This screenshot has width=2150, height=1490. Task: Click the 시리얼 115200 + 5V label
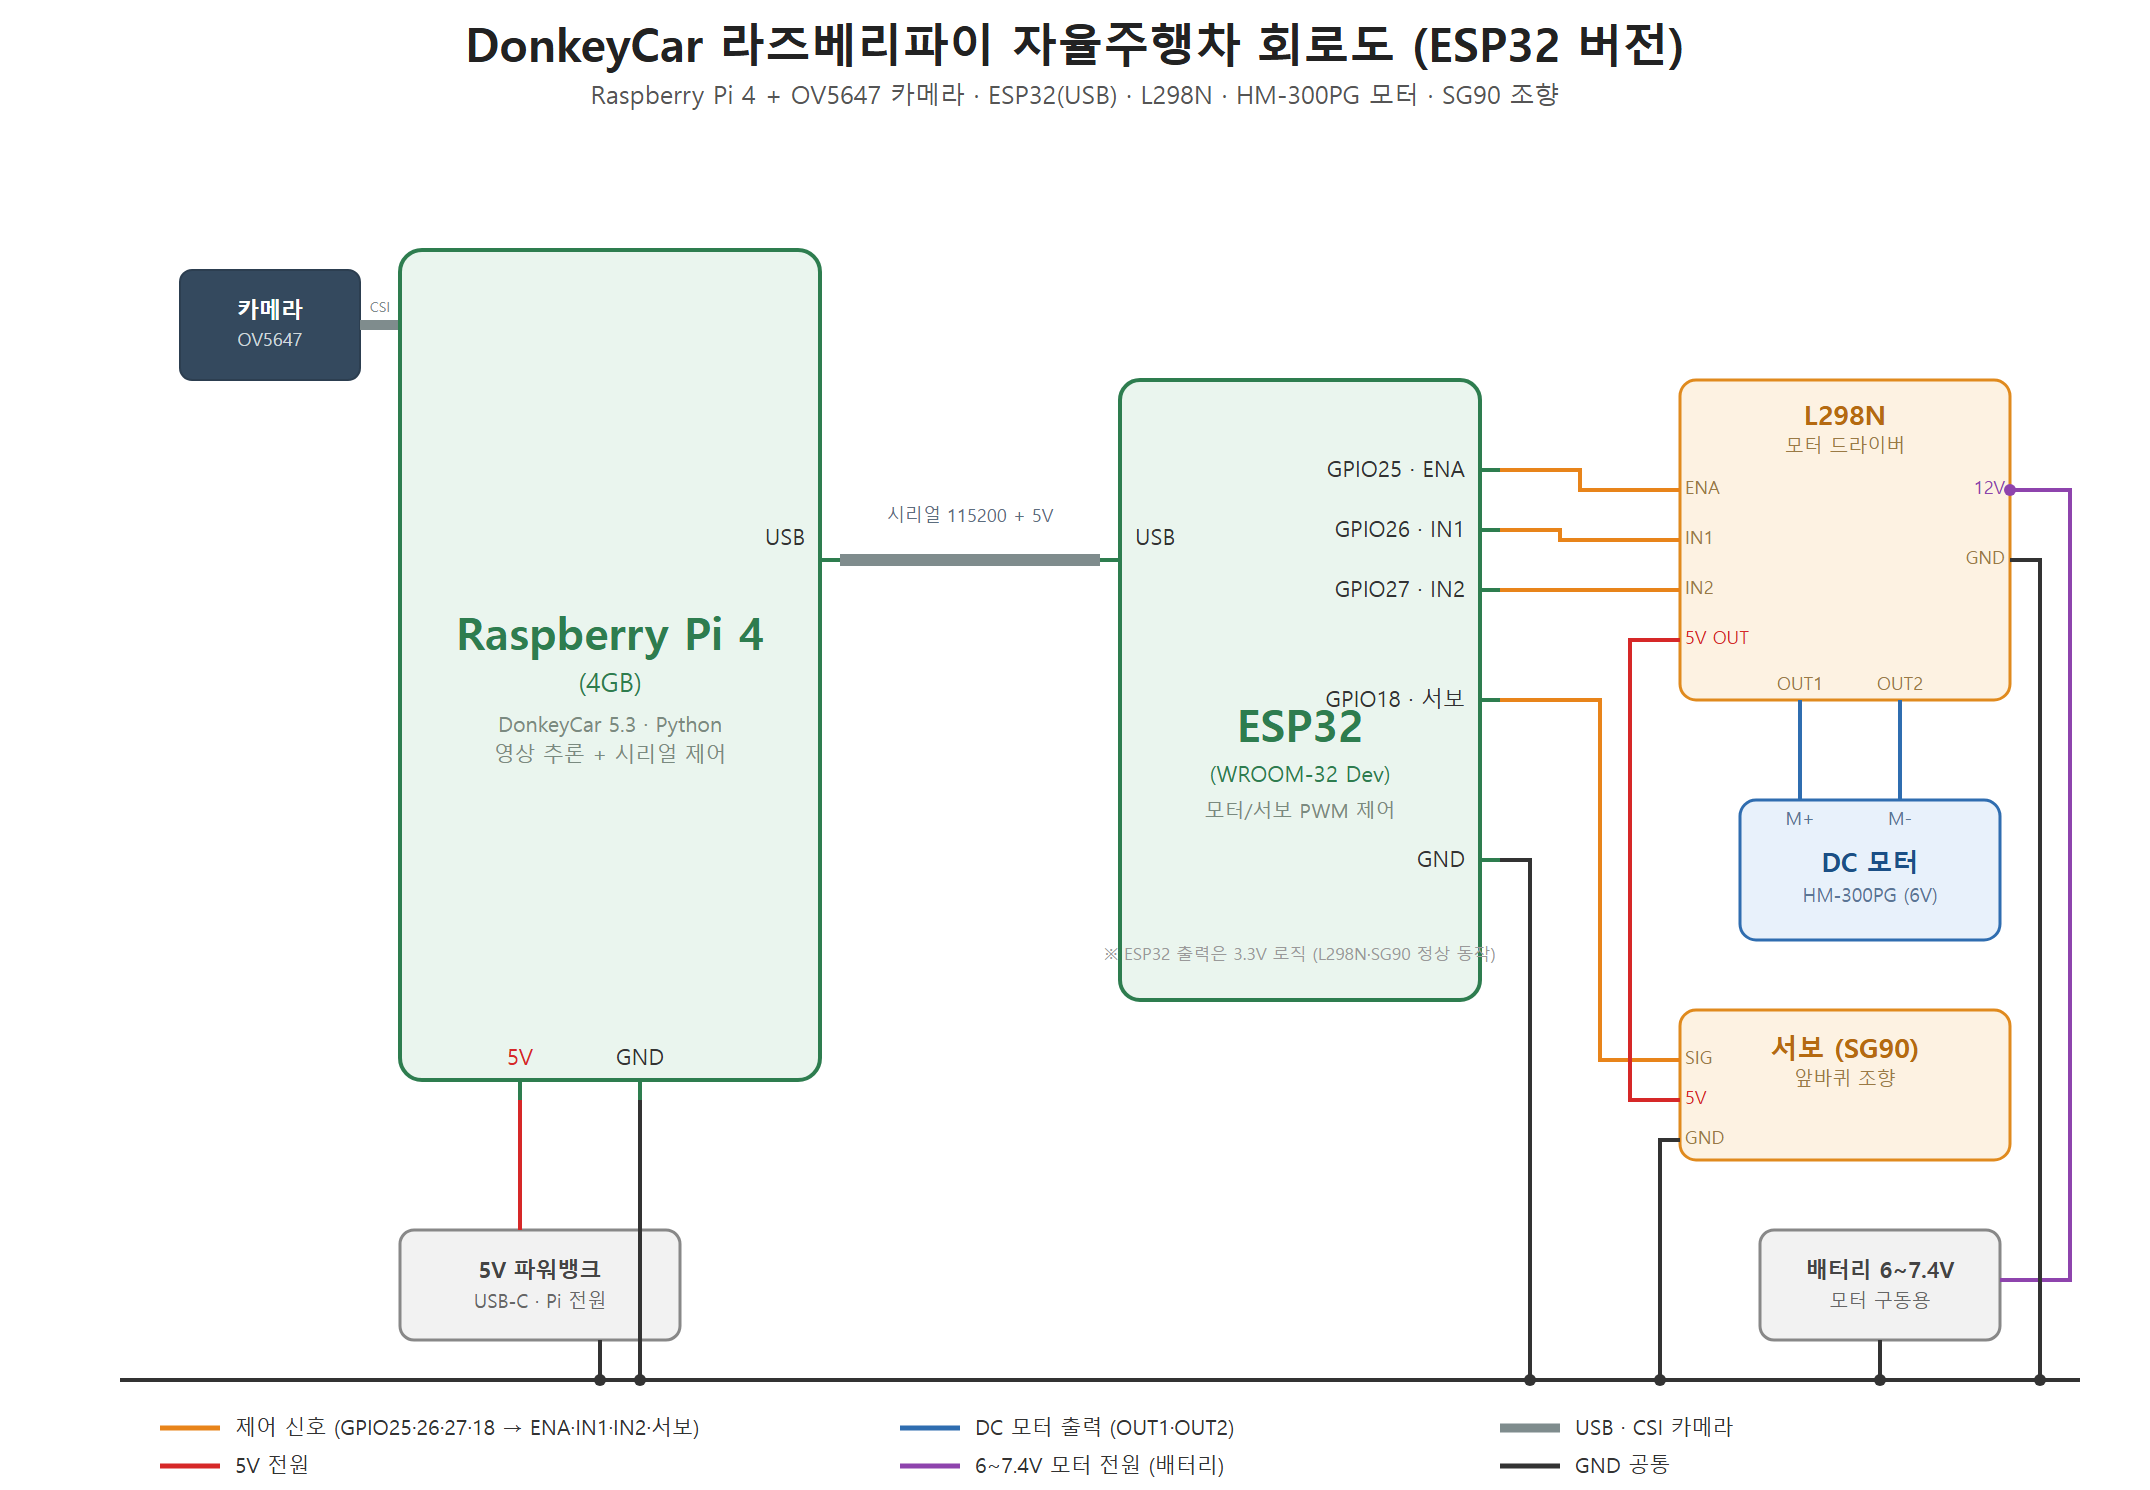[x=970, y=515]
